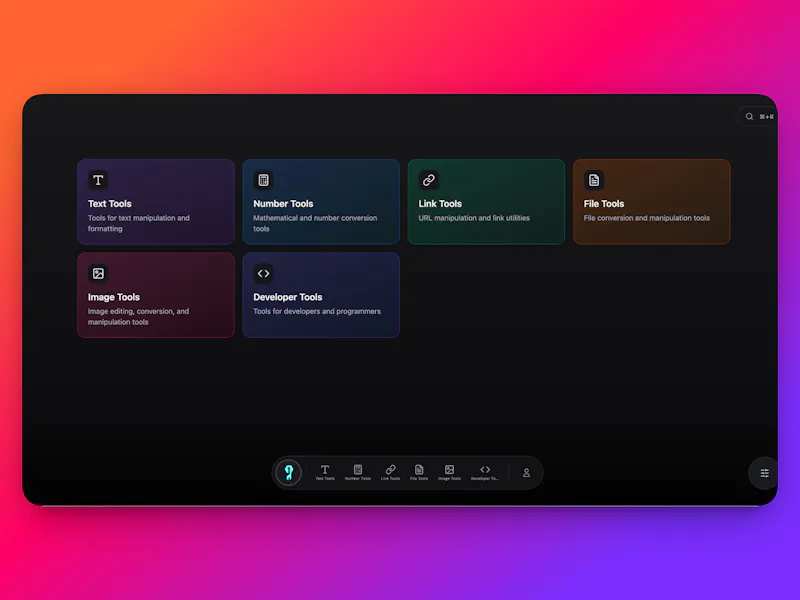Open the user profile icon in dock
Image resolution: width=800 pixels, height=600 pixels.
(526, 473)
